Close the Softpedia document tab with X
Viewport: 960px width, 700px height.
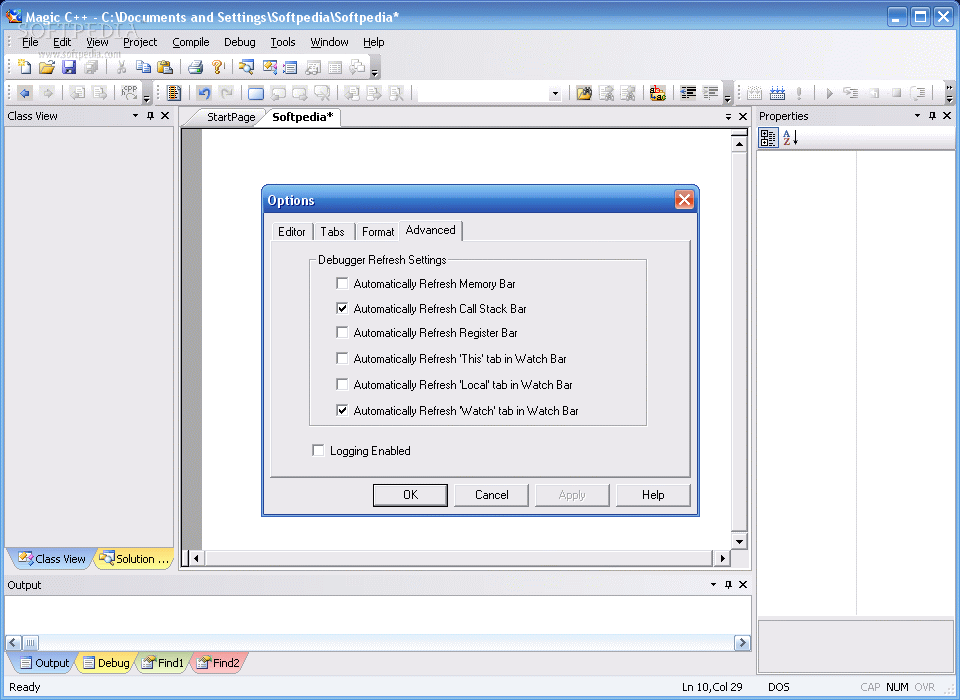[x=743, y=116]
